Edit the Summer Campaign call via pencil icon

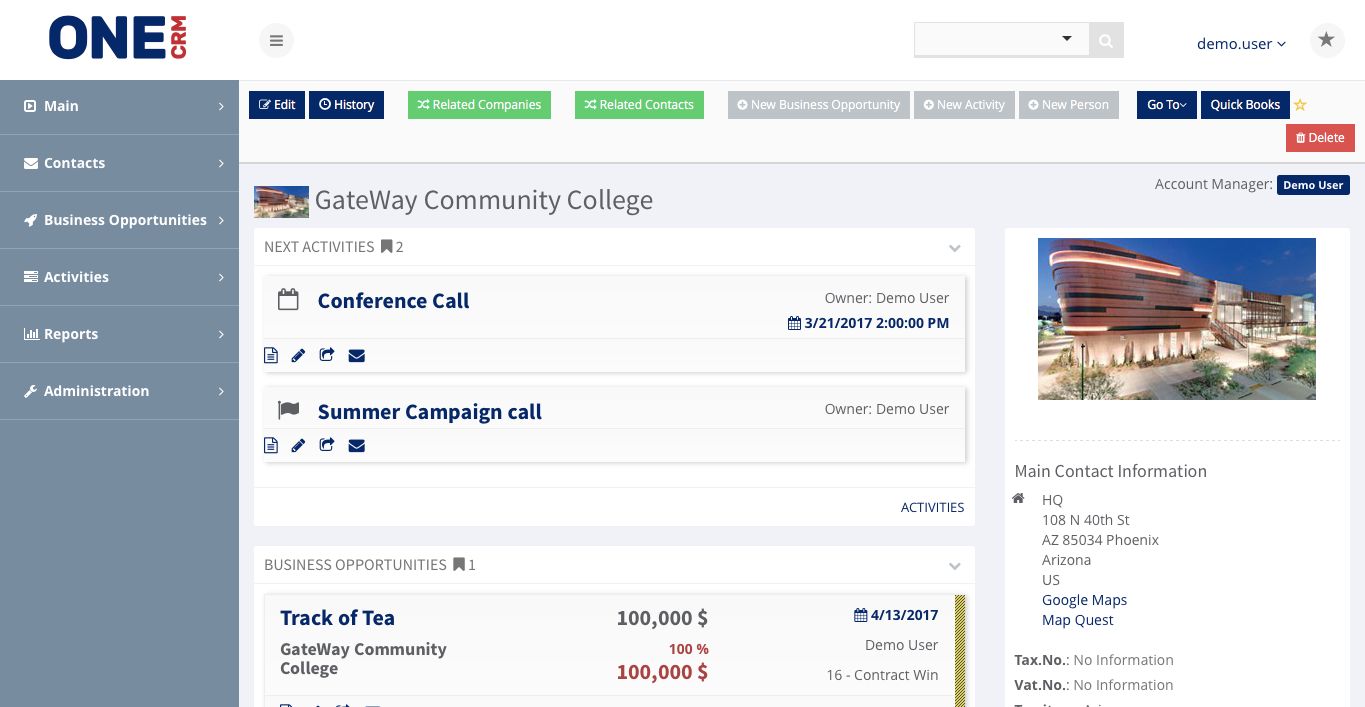[298, 445]
